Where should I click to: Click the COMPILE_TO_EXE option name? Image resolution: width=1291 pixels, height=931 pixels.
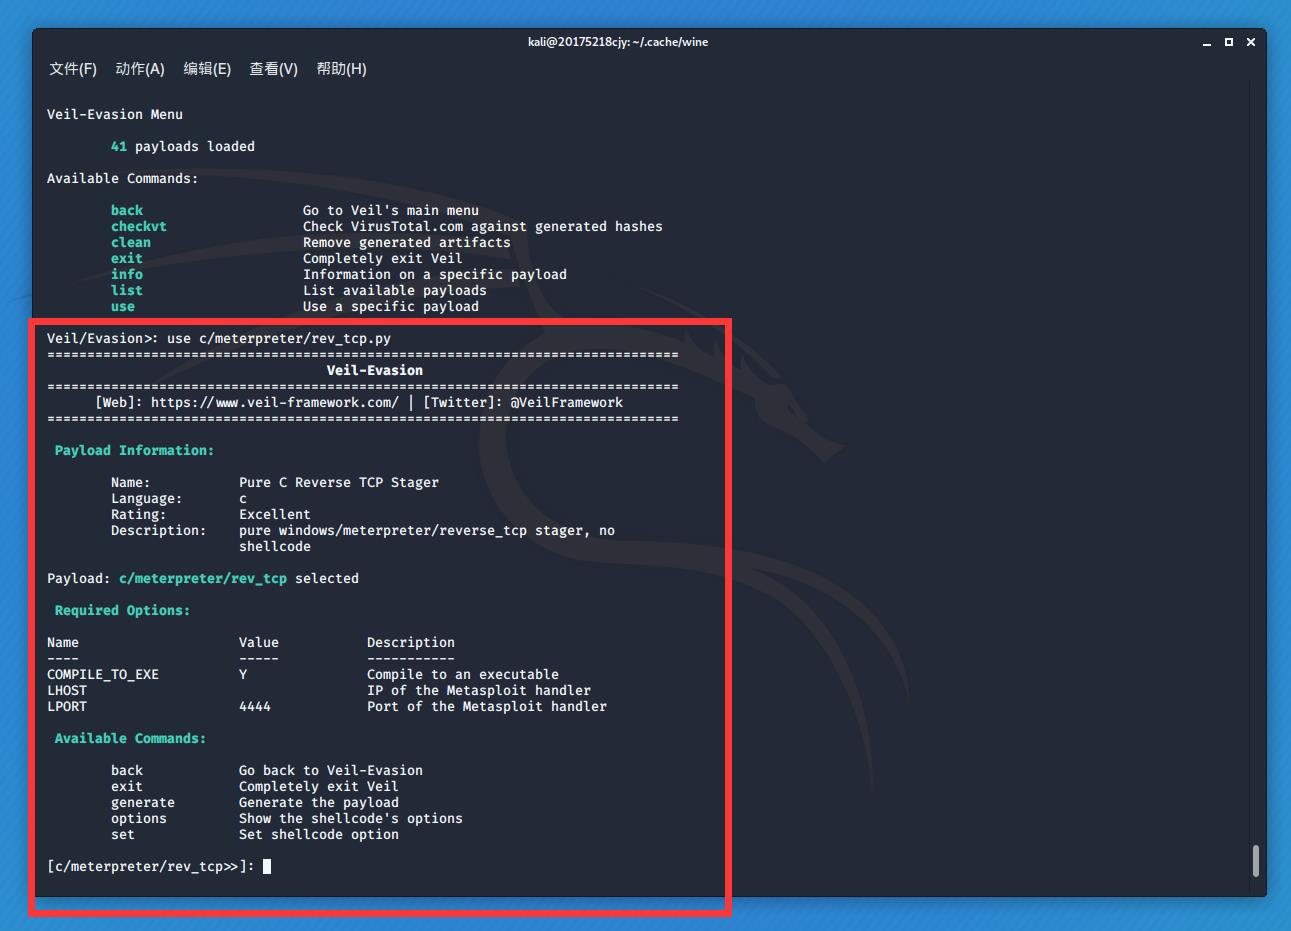click(103, 674)
